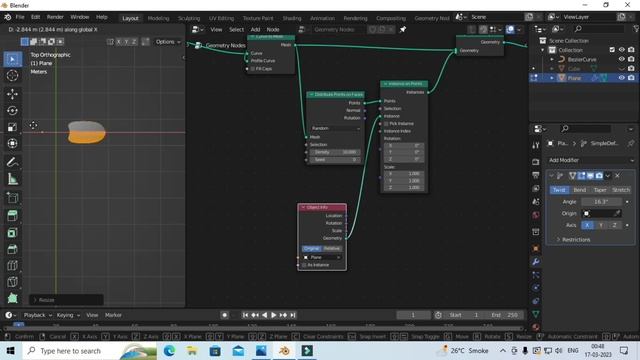
Task: Expand the Restrictions section
Action: tap(573, 240)
